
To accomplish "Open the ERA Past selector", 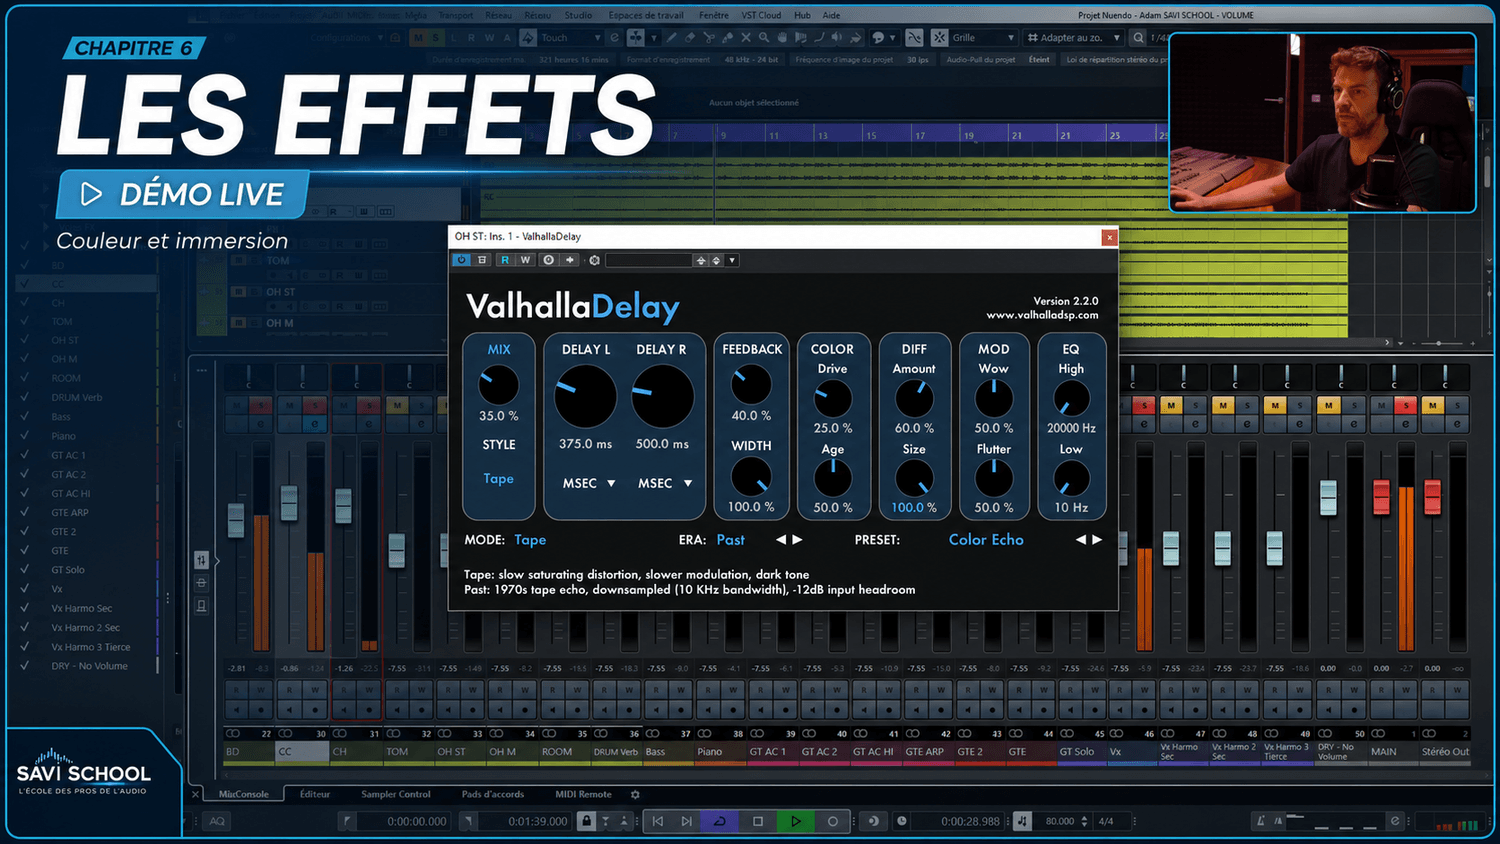I will point(730,540).
